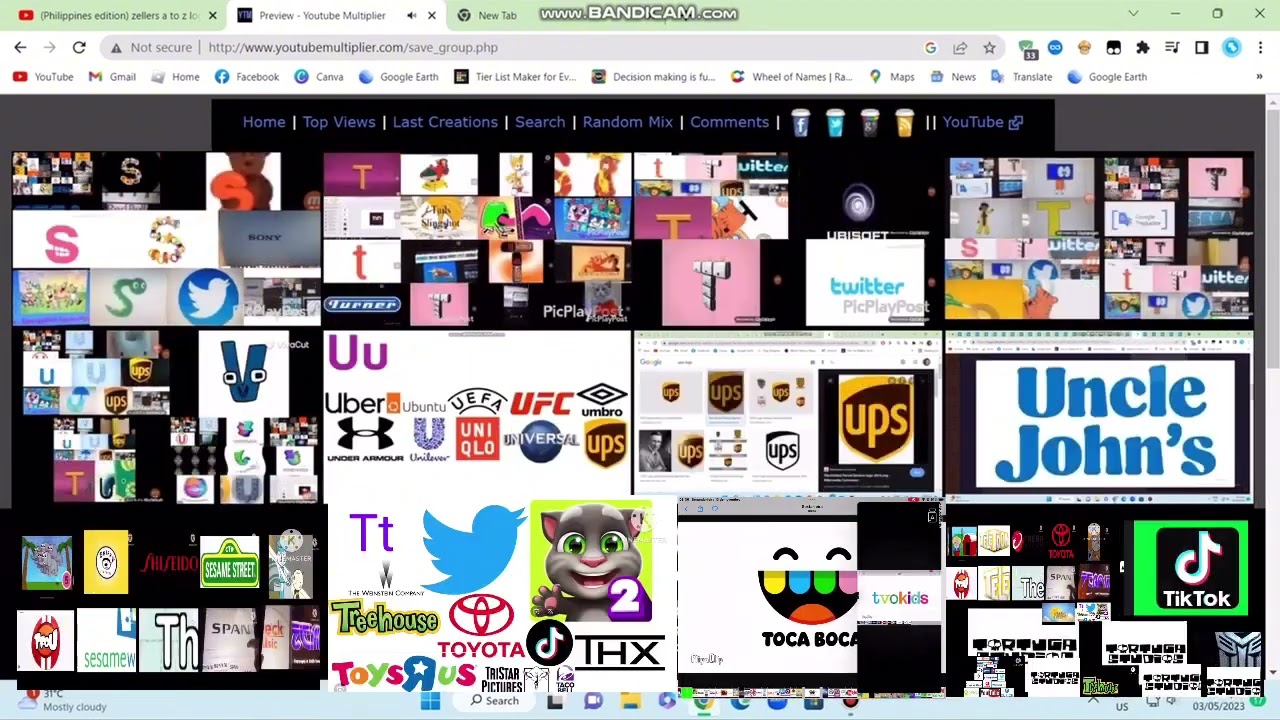Click the Tt logos video with Toyota

[500, 596]
